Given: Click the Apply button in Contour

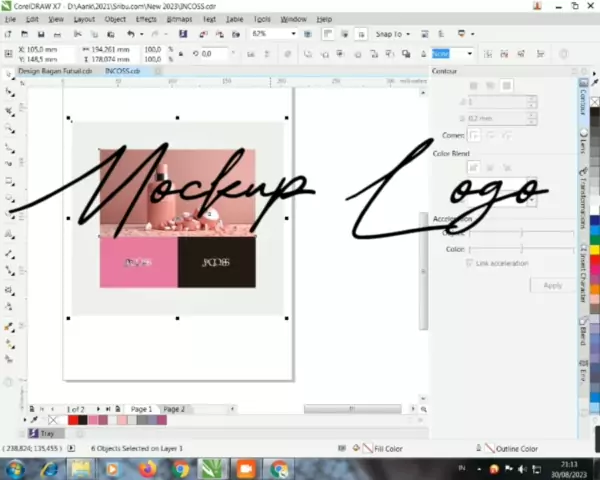Looking at the screenshot, I should tap(552, 285).
